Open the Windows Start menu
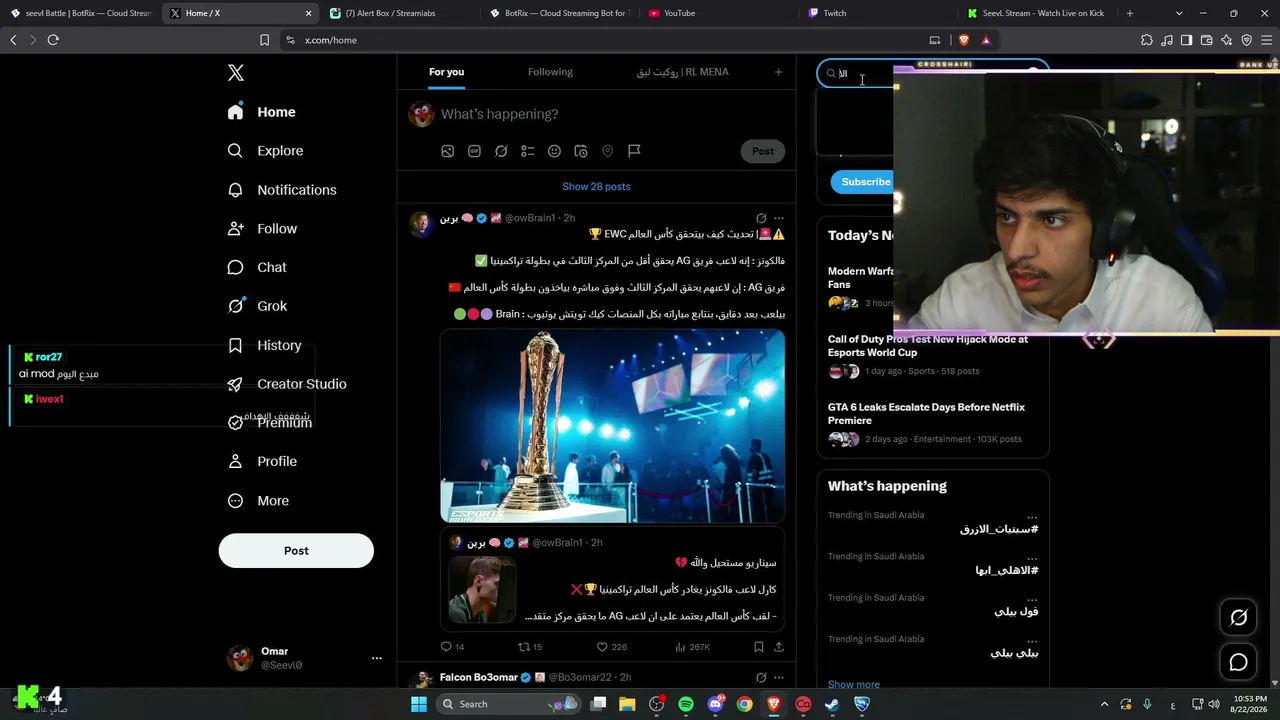Viewport: 1280px width, 720px height. [419, 704]
